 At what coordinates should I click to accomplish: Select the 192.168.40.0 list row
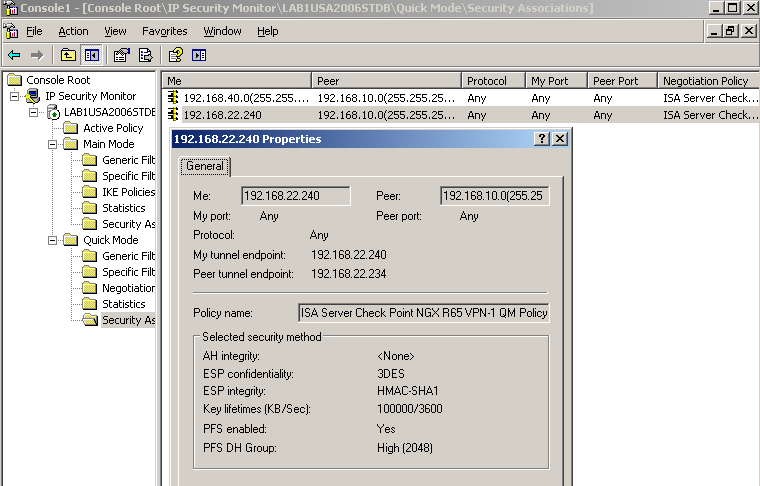coord(461,98)
